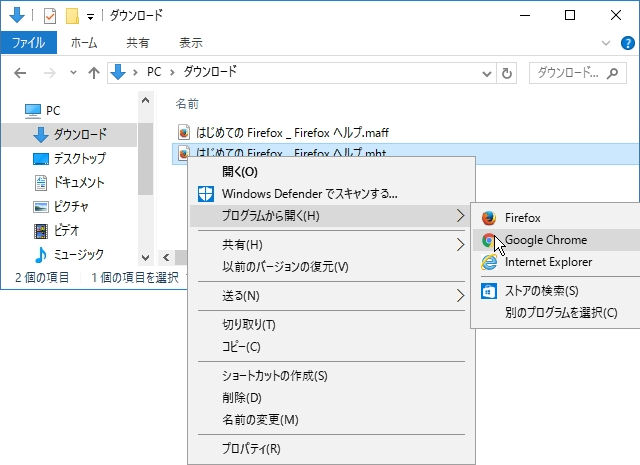
Task: Select the .mht Firefox help file
Action: [x=405, y=154]
